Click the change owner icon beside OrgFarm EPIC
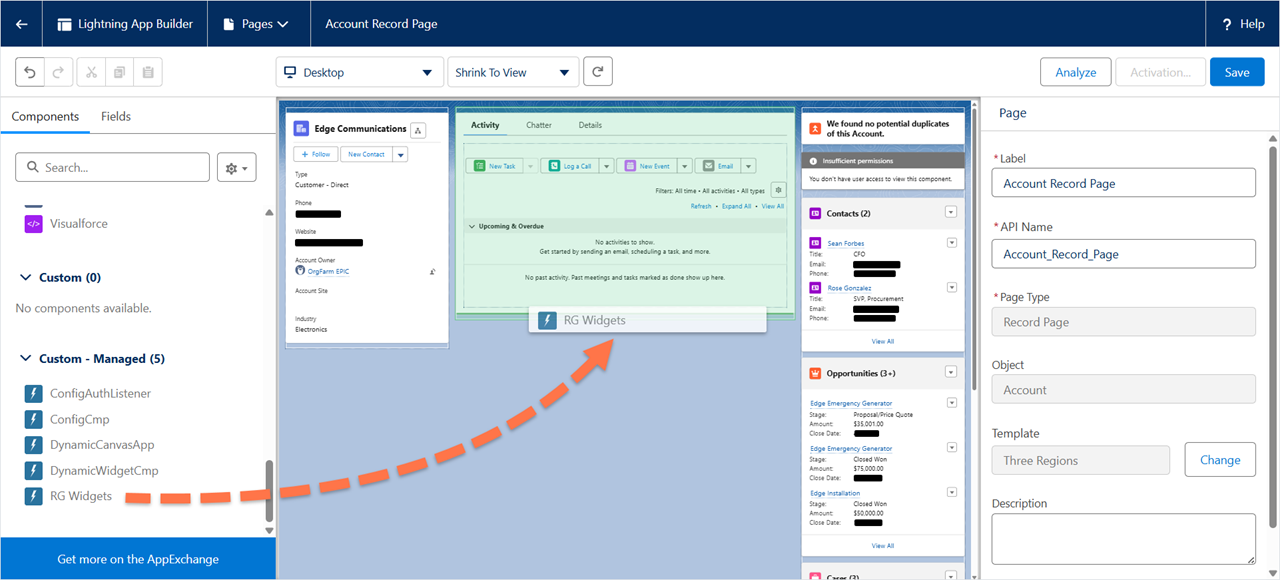The height and width of the screenshot is (580, 1280). point(433,271)
